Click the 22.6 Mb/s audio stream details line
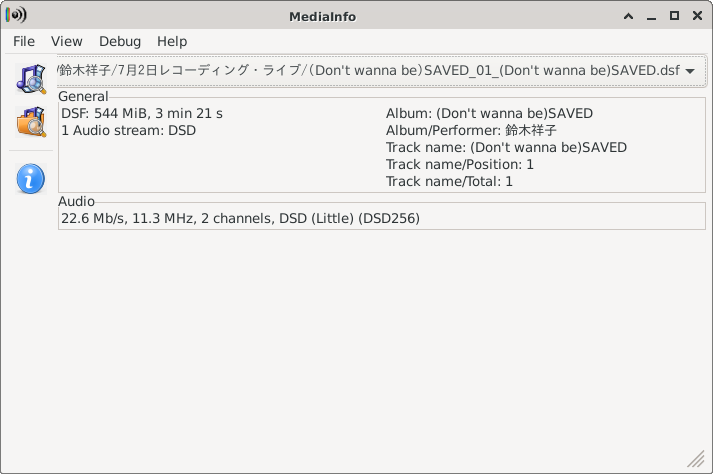Image resolution: width=713 pixels, height=474 pixels. 240,217
